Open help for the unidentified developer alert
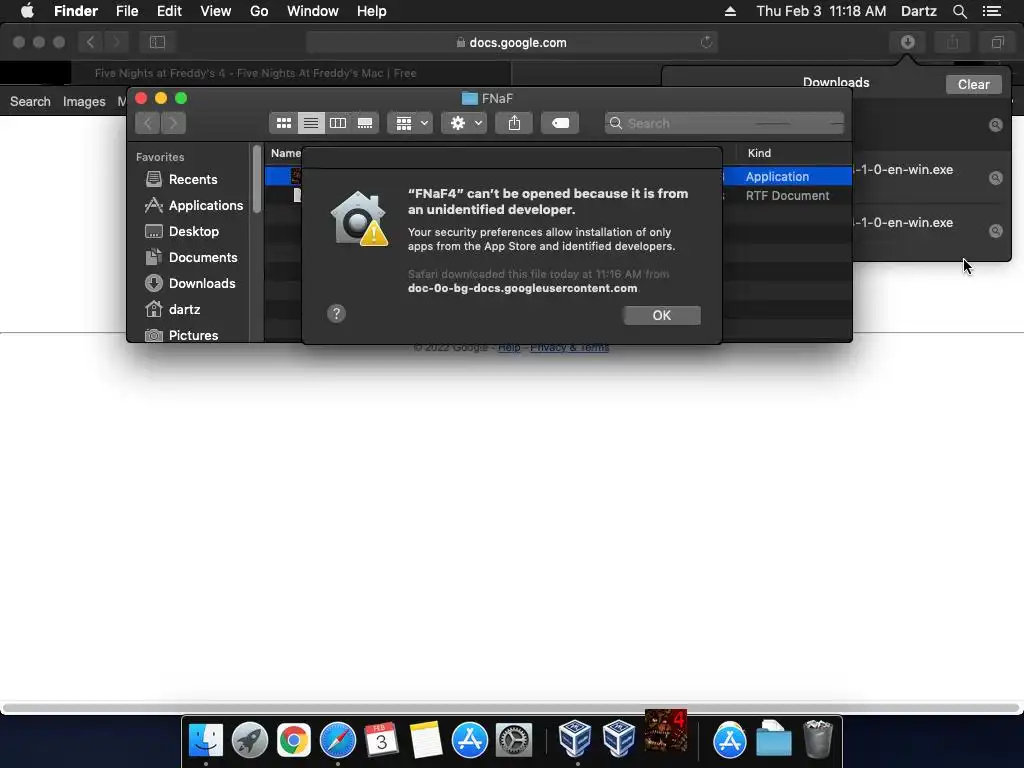The image size is (1024, 768). 336,314
